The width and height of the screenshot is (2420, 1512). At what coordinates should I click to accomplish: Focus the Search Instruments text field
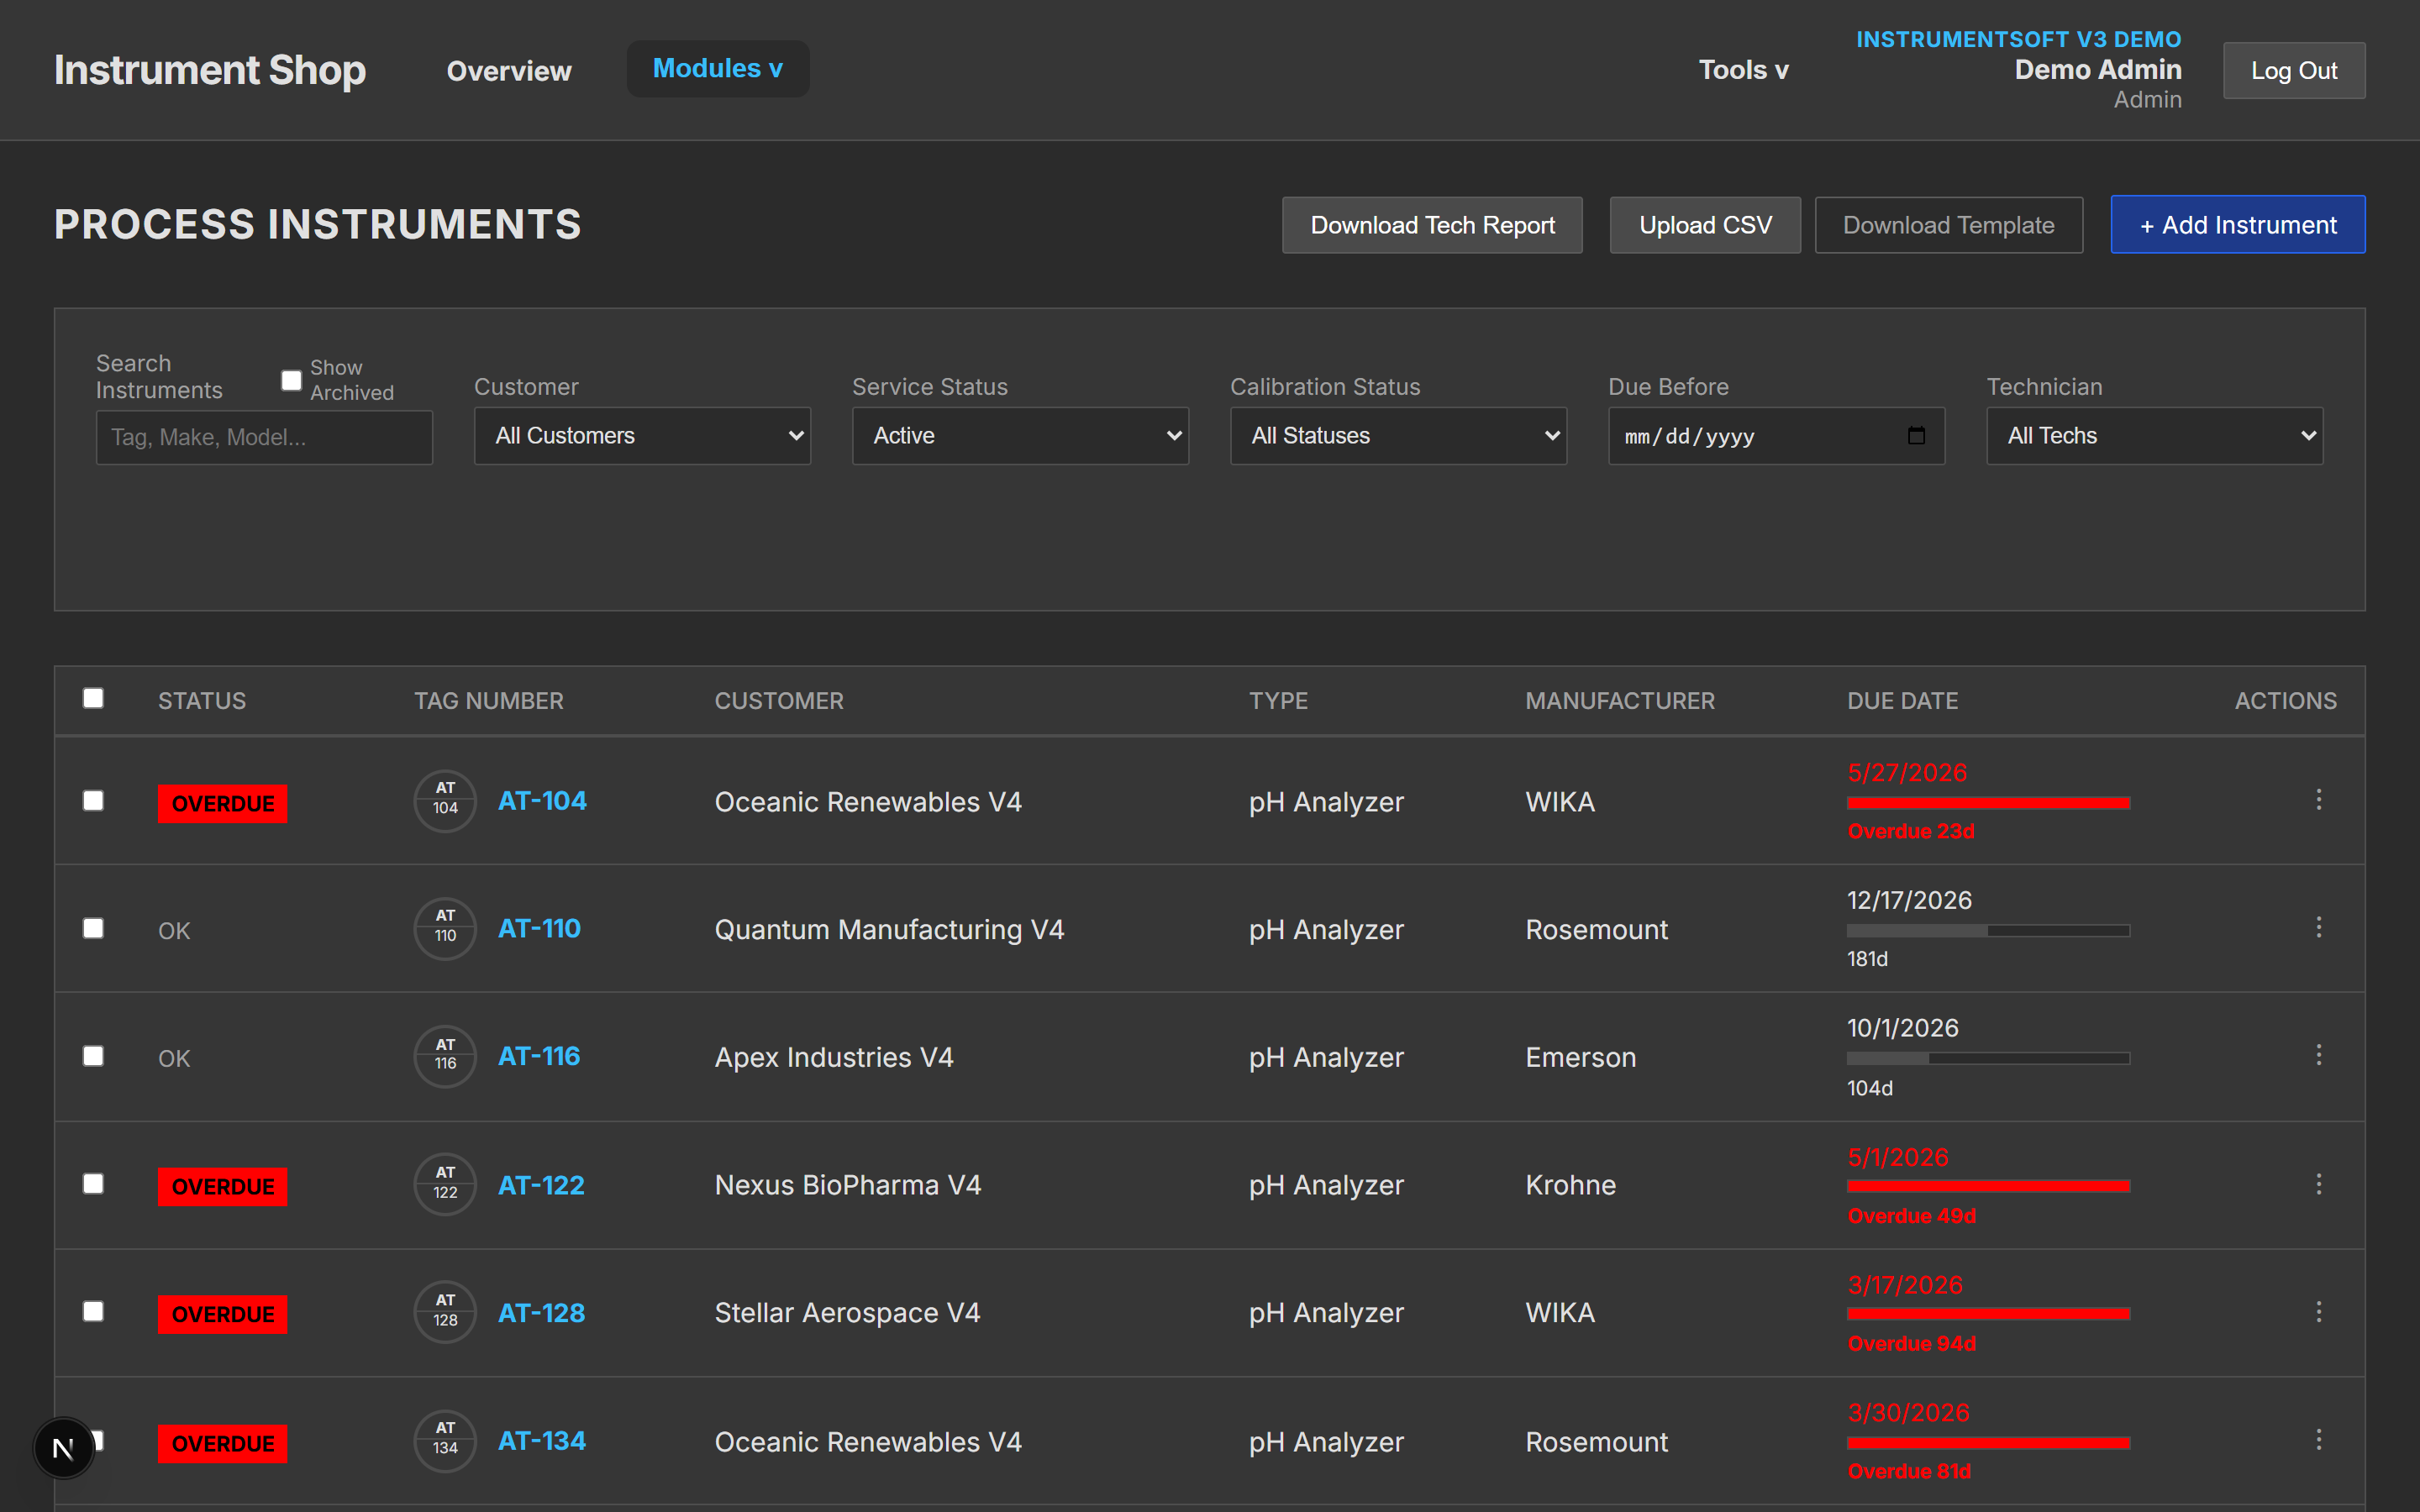tap(264, 437)
